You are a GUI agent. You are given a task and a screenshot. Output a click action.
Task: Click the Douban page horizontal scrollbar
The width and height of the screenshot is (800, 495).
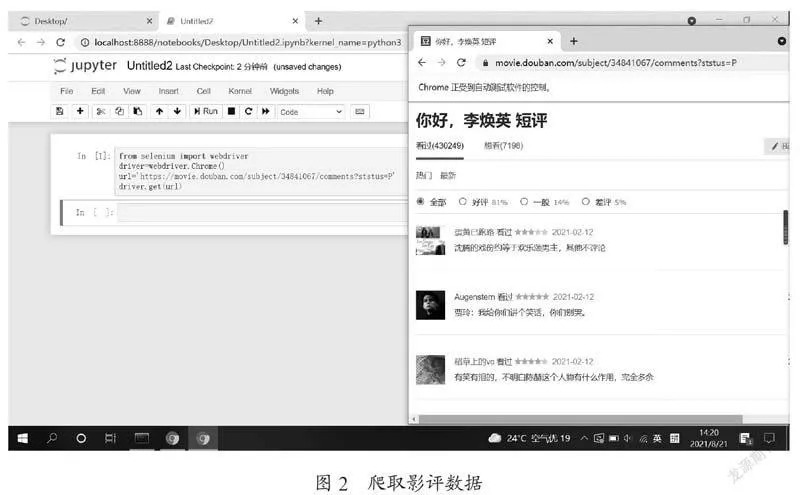[x=580, y=419]
